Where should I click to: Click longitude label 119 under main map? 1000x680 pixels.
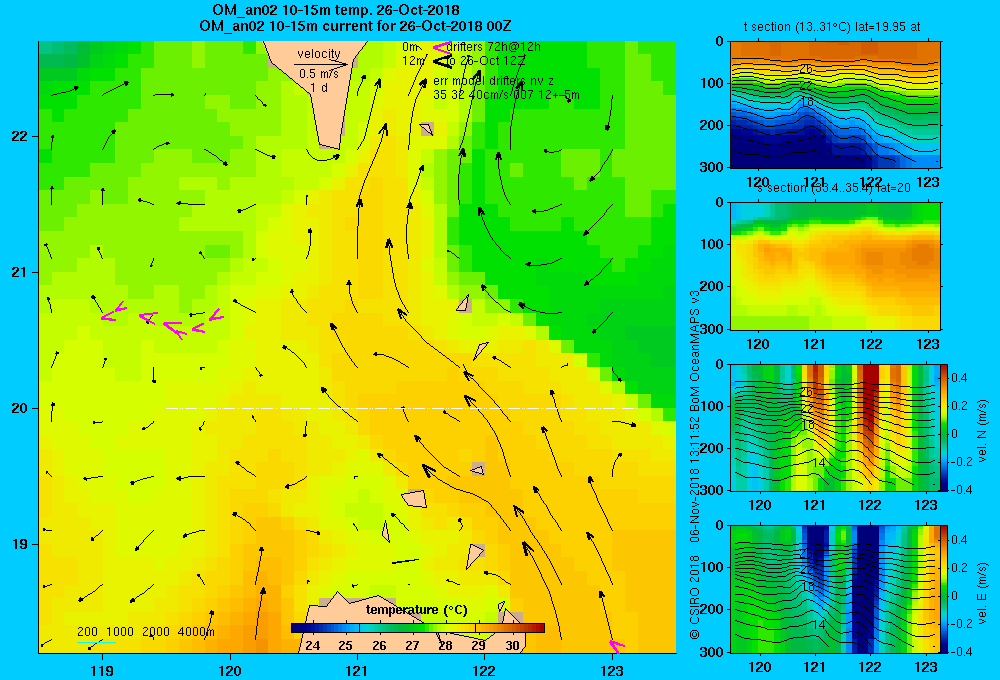click(102, 670)
